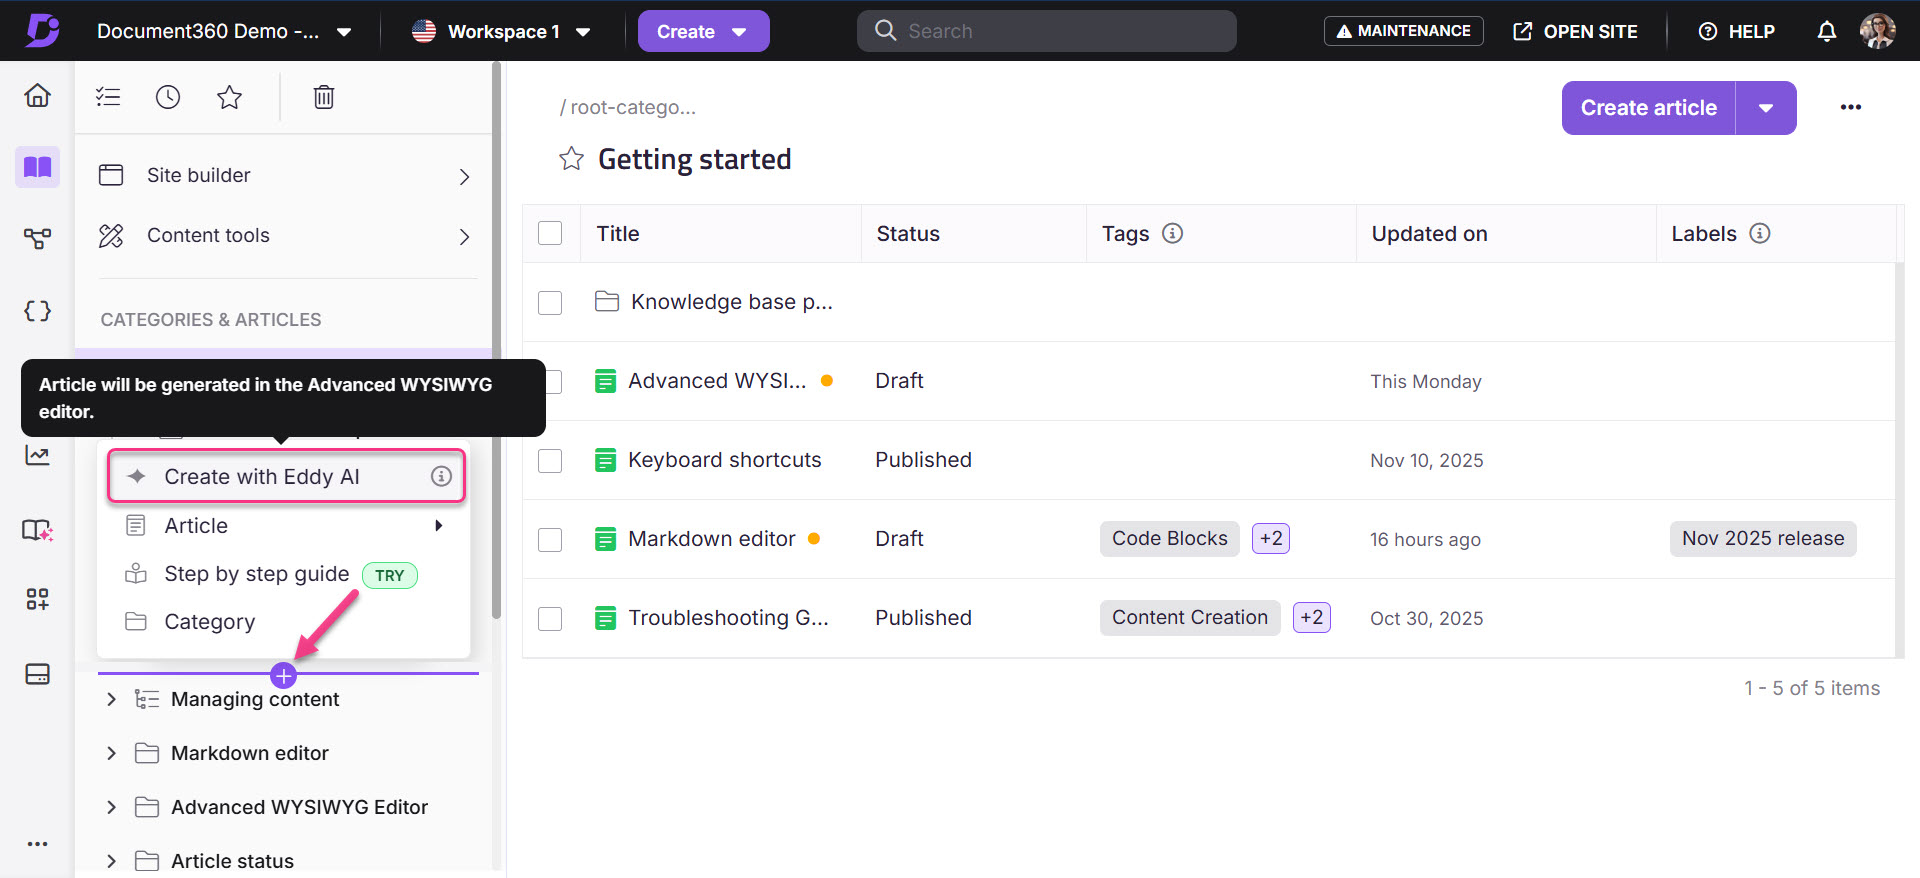Click the OPEN SITE link
Screen dimensions: 1920x878
pyautogui.click(x=1575, y=31)
